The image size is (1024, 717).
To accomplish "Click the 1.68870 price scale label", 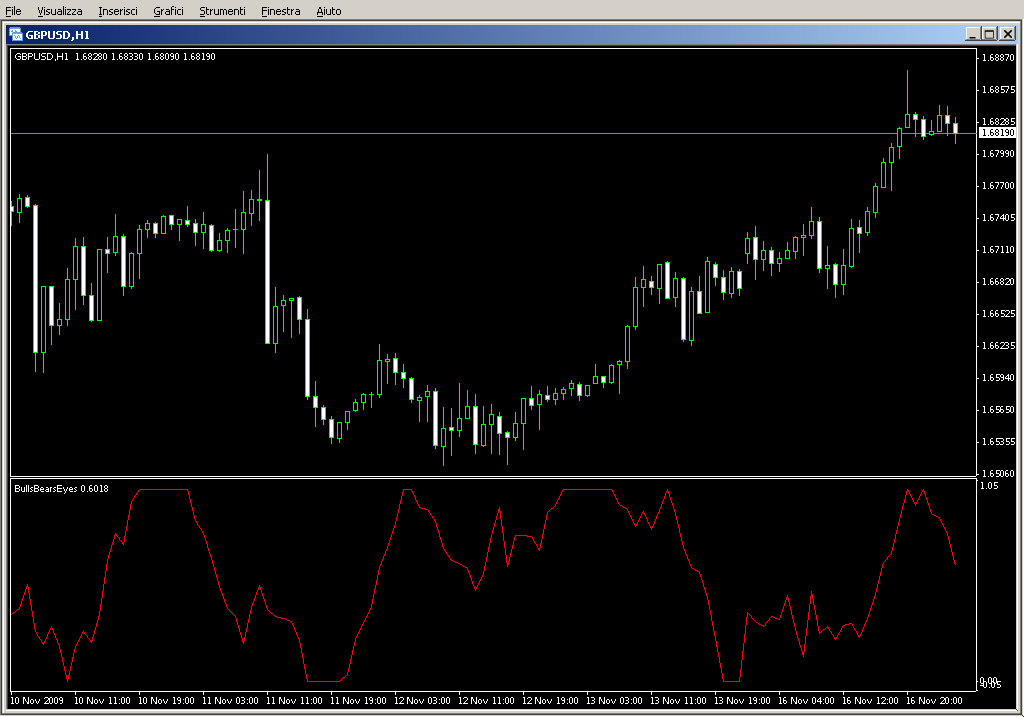I will pyautogui.click(x=999, y=57).
